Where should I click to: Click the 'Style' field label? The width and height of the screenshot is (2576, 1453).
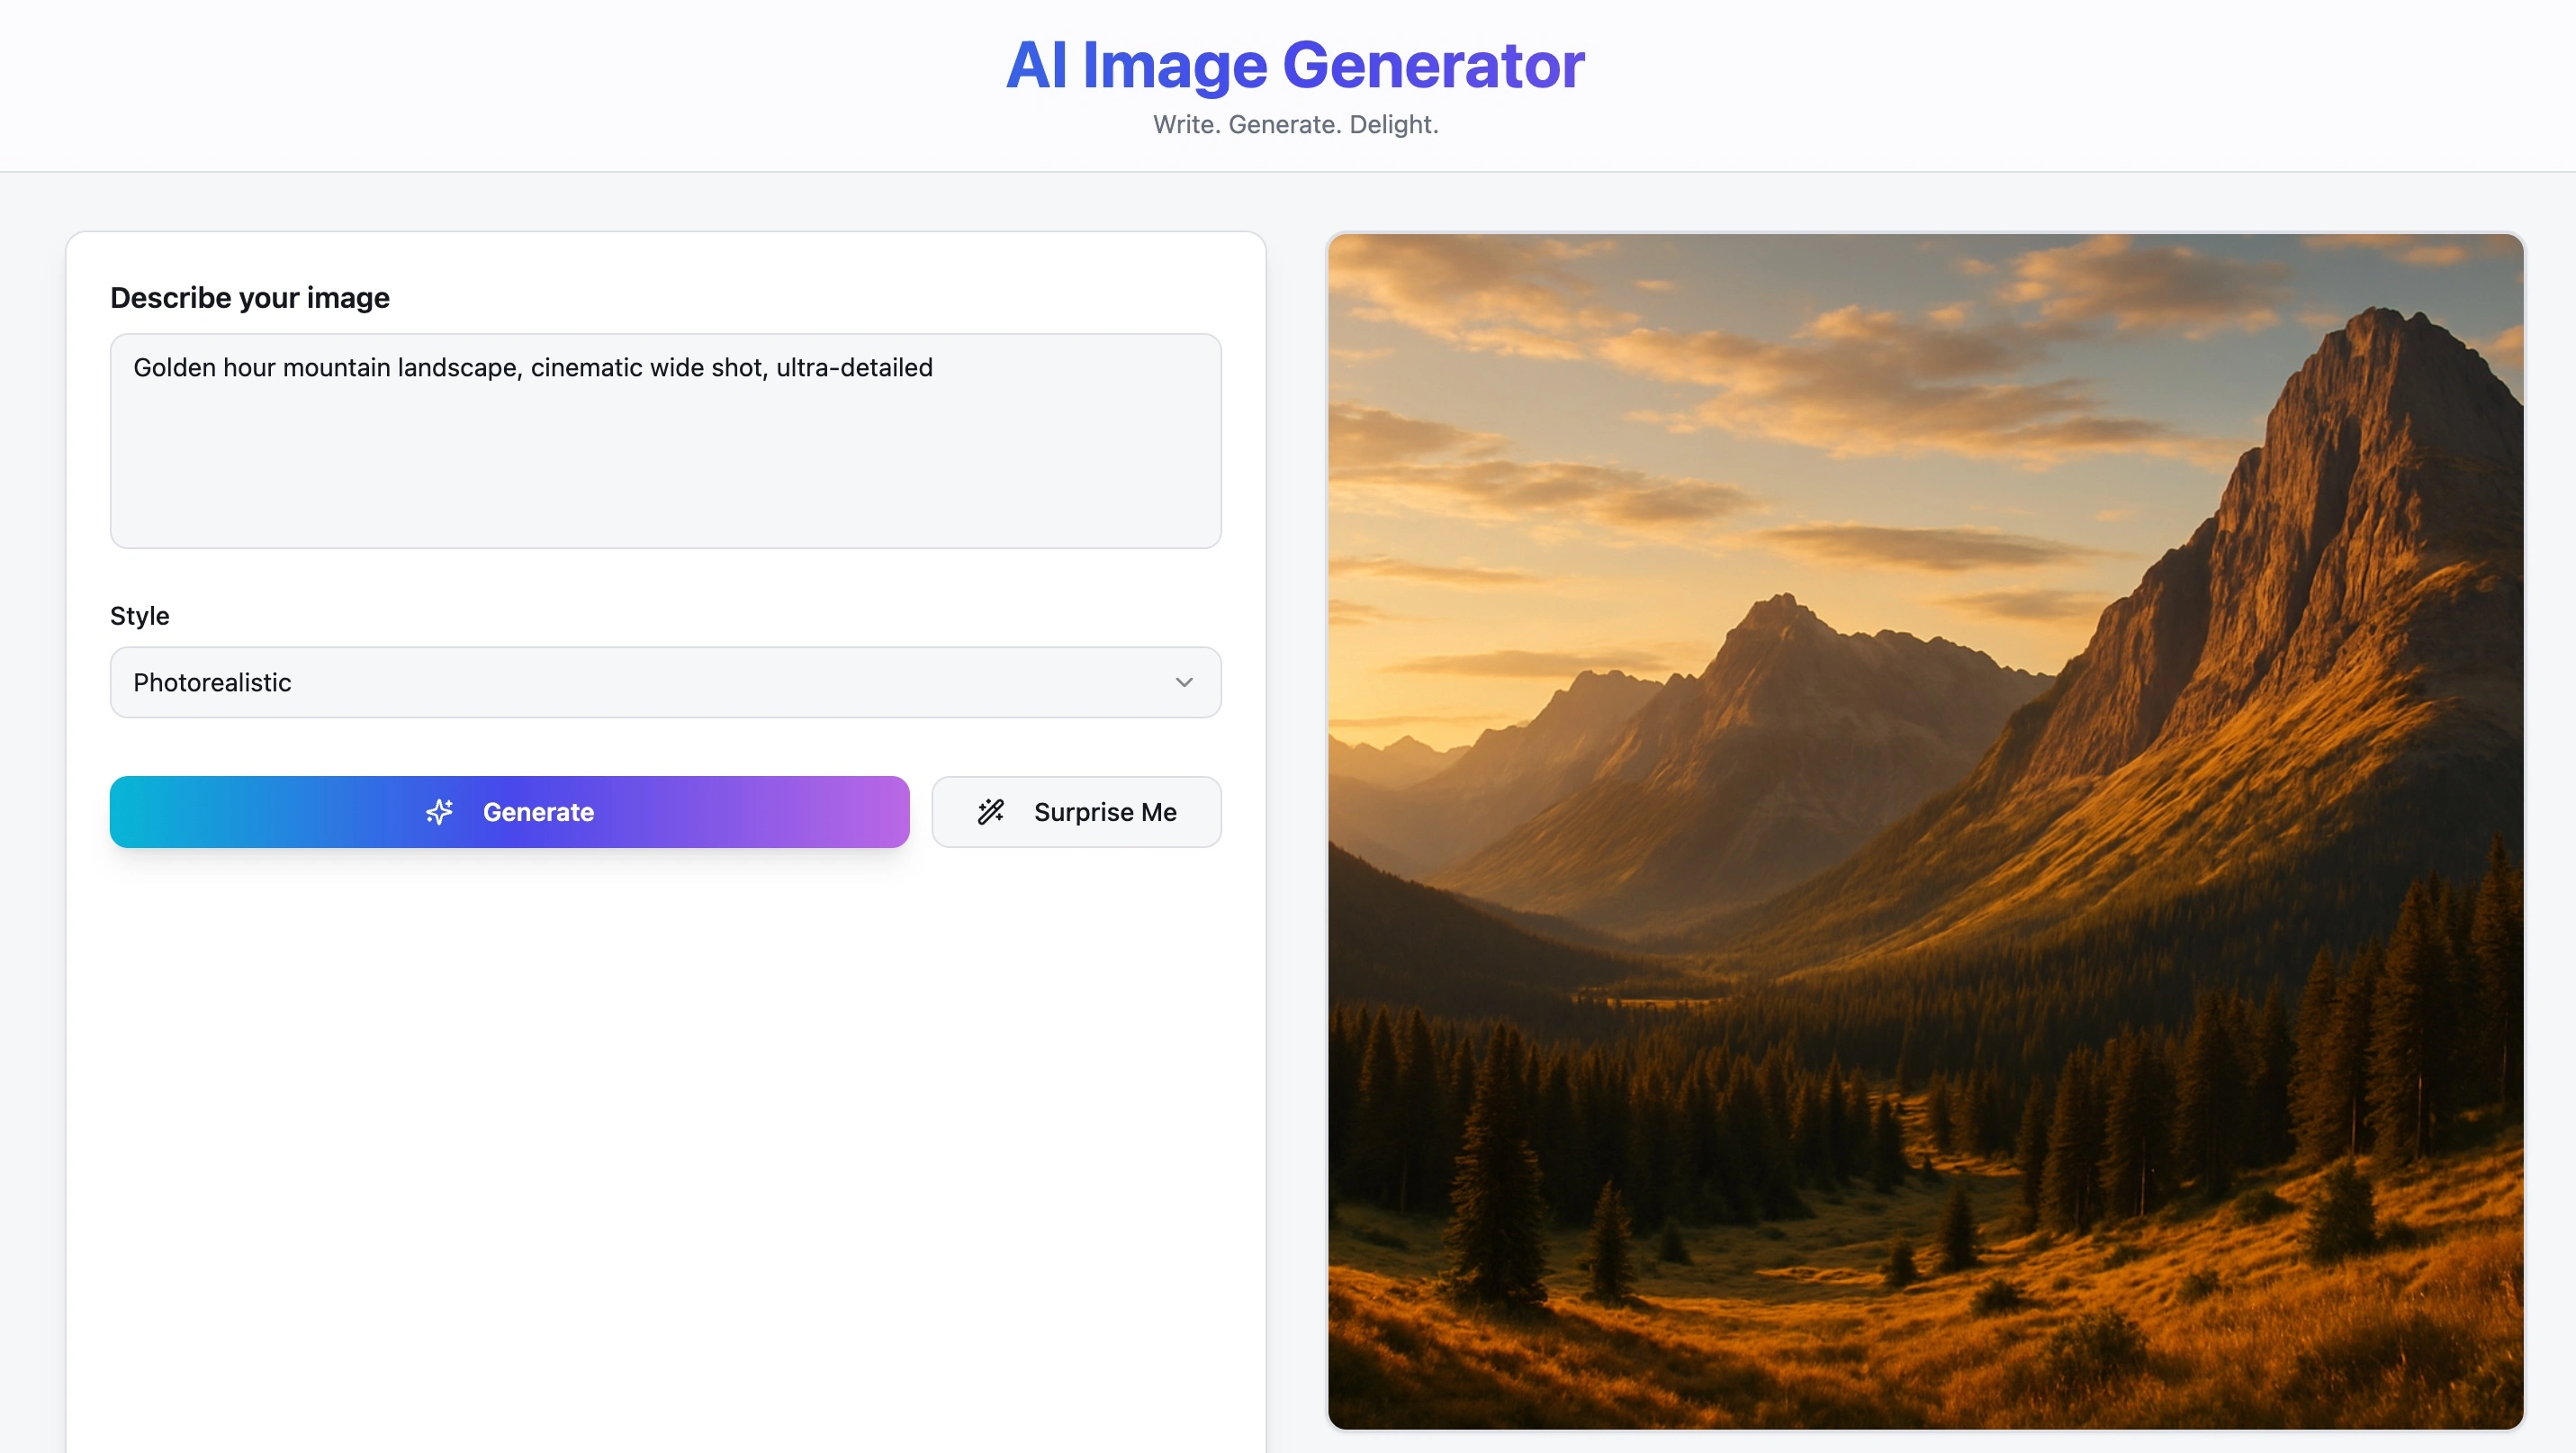(x=140, y=616)
